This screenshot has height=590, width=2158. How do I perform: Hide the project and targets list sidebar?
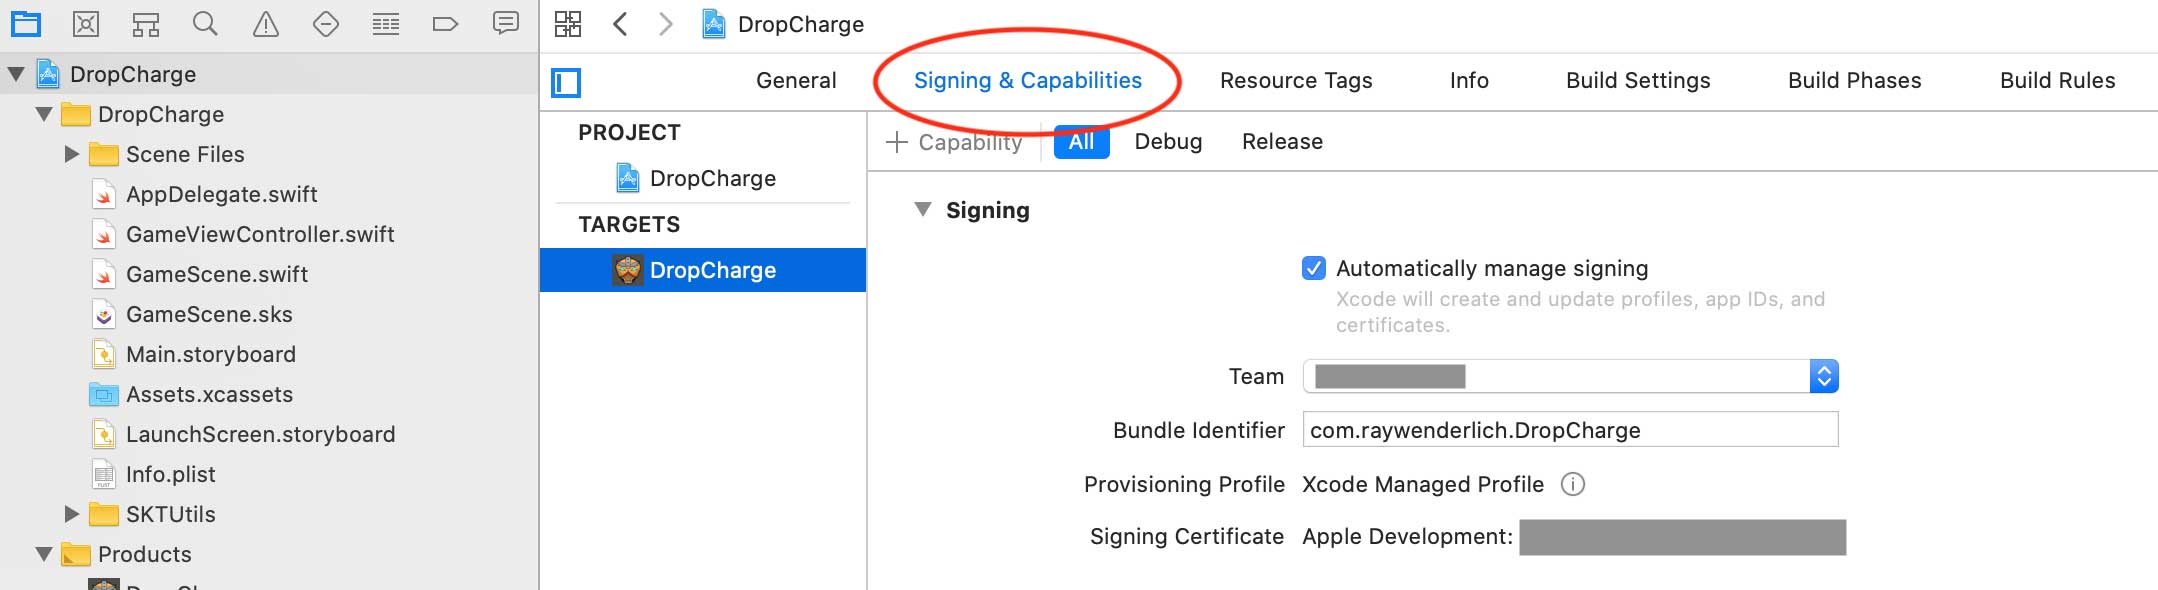pyautogui.click(x=566, y=83)
